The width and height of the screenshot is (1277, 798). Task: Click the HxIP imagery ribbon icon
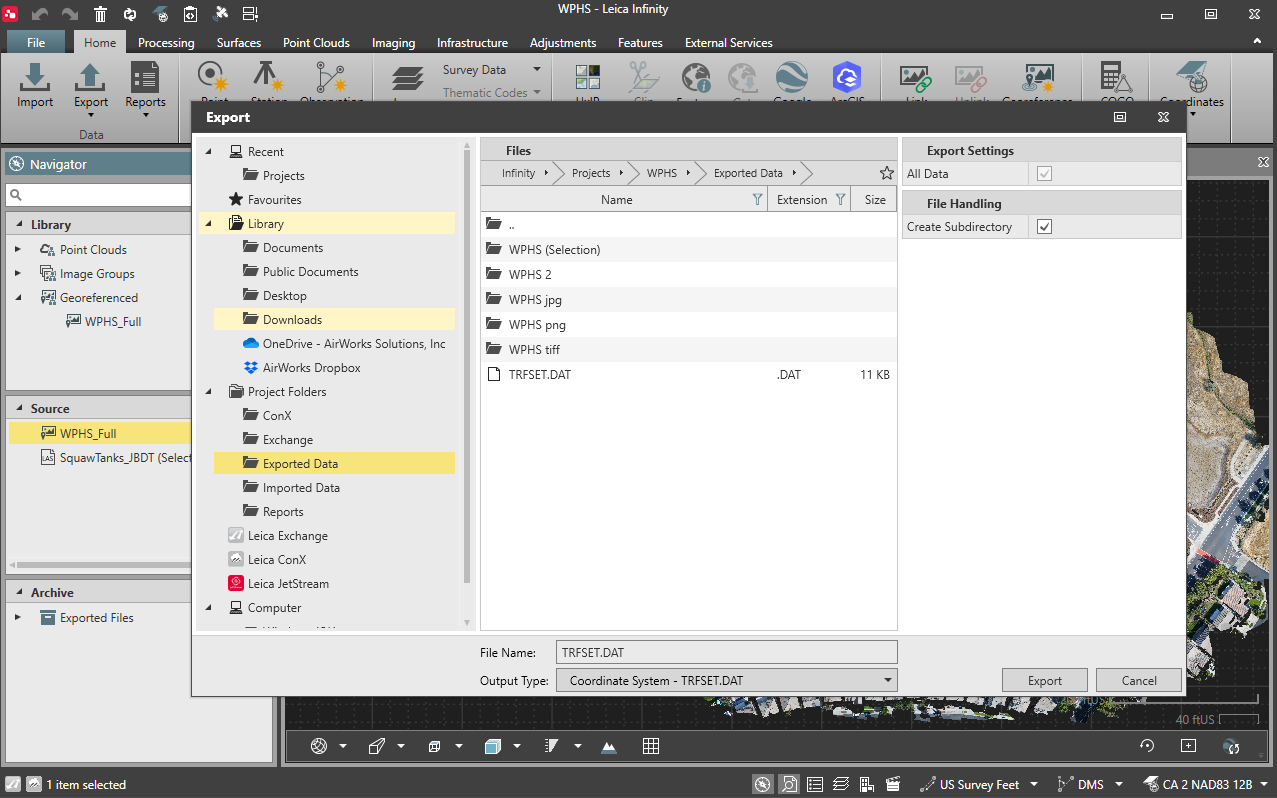pyautogui.click(x=588, y=78)
